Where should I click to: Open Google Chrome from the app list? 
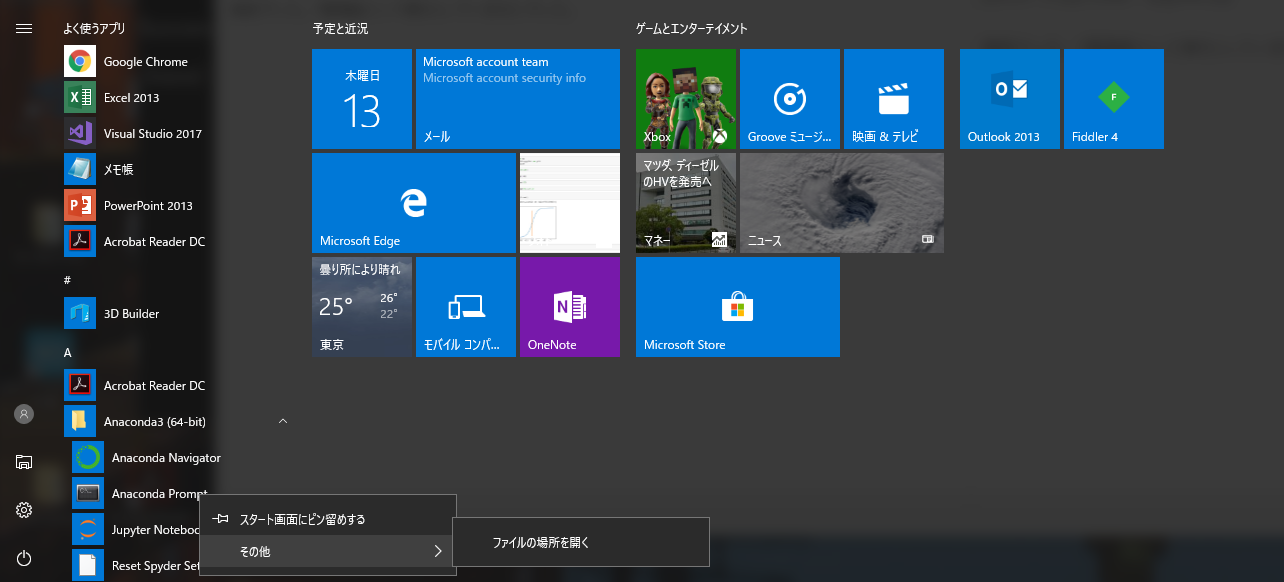coord(145,62)
